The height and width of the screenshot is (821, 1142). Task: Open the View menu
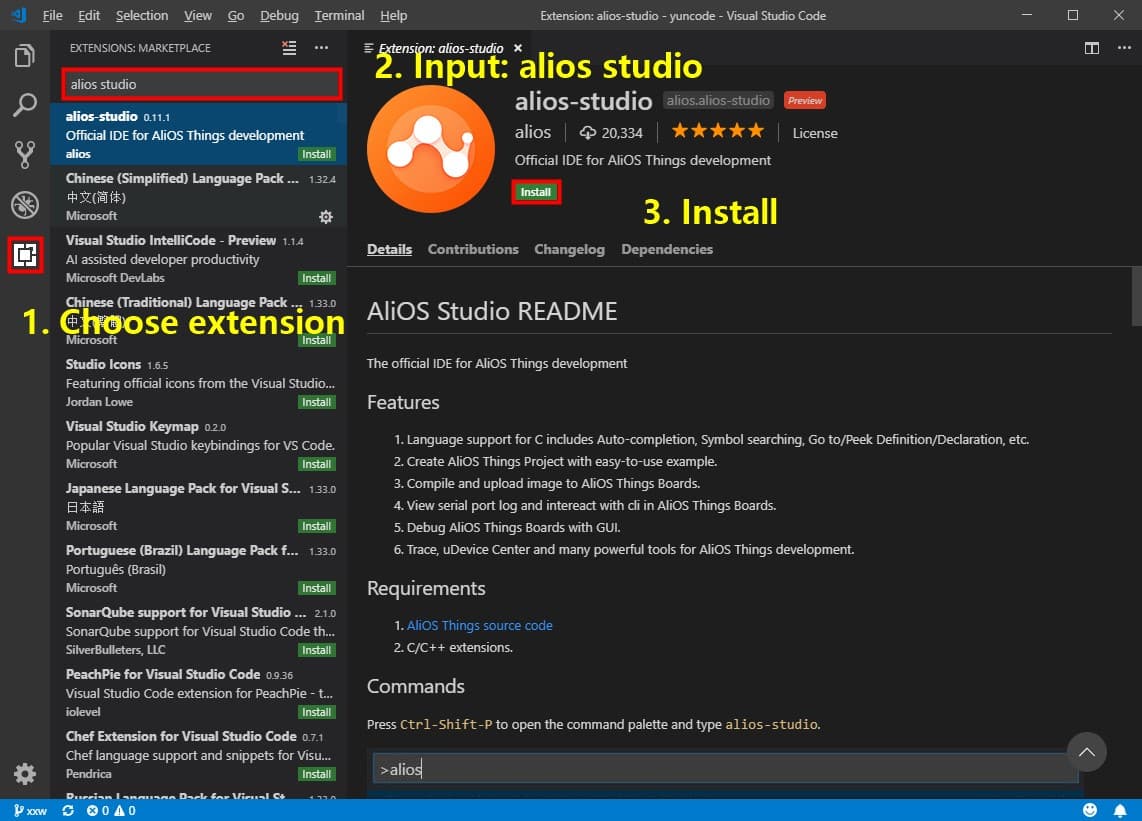197,15
